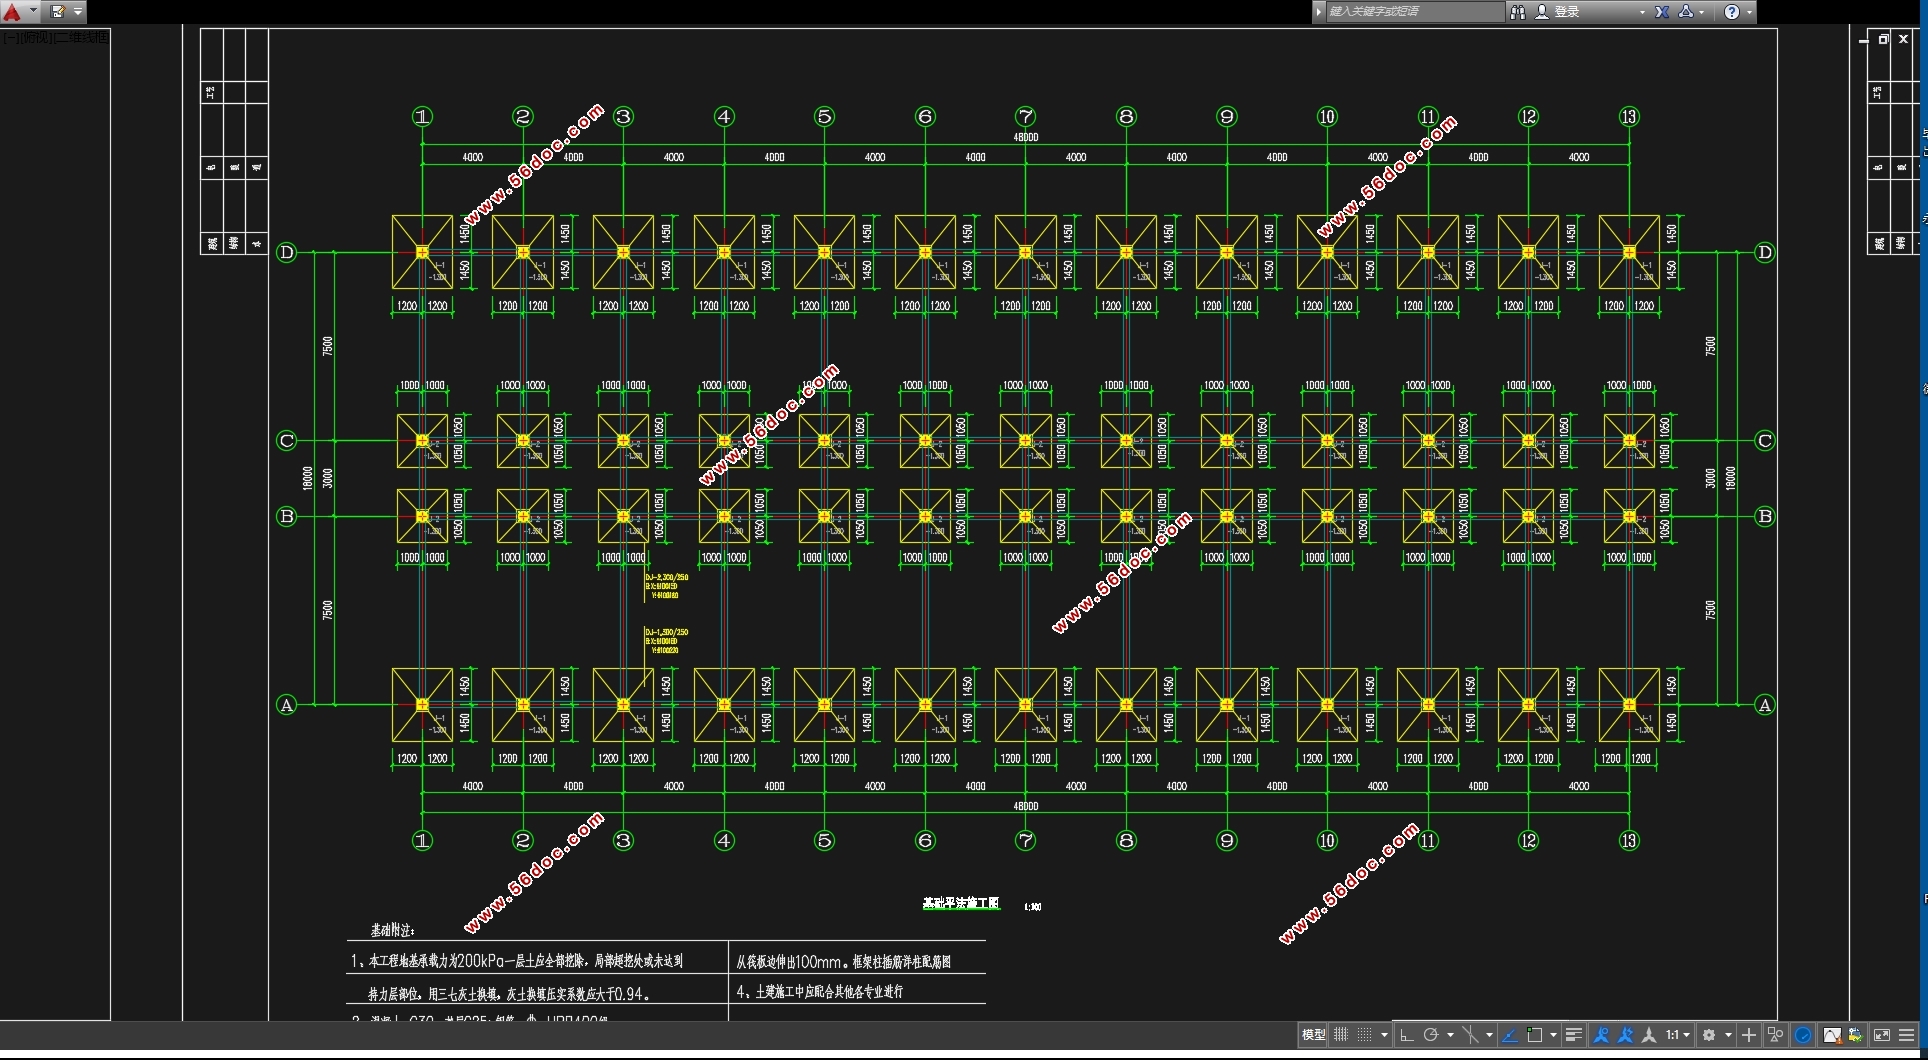Toggle ortho mode
1928x1060 pixels.
1406,1035
